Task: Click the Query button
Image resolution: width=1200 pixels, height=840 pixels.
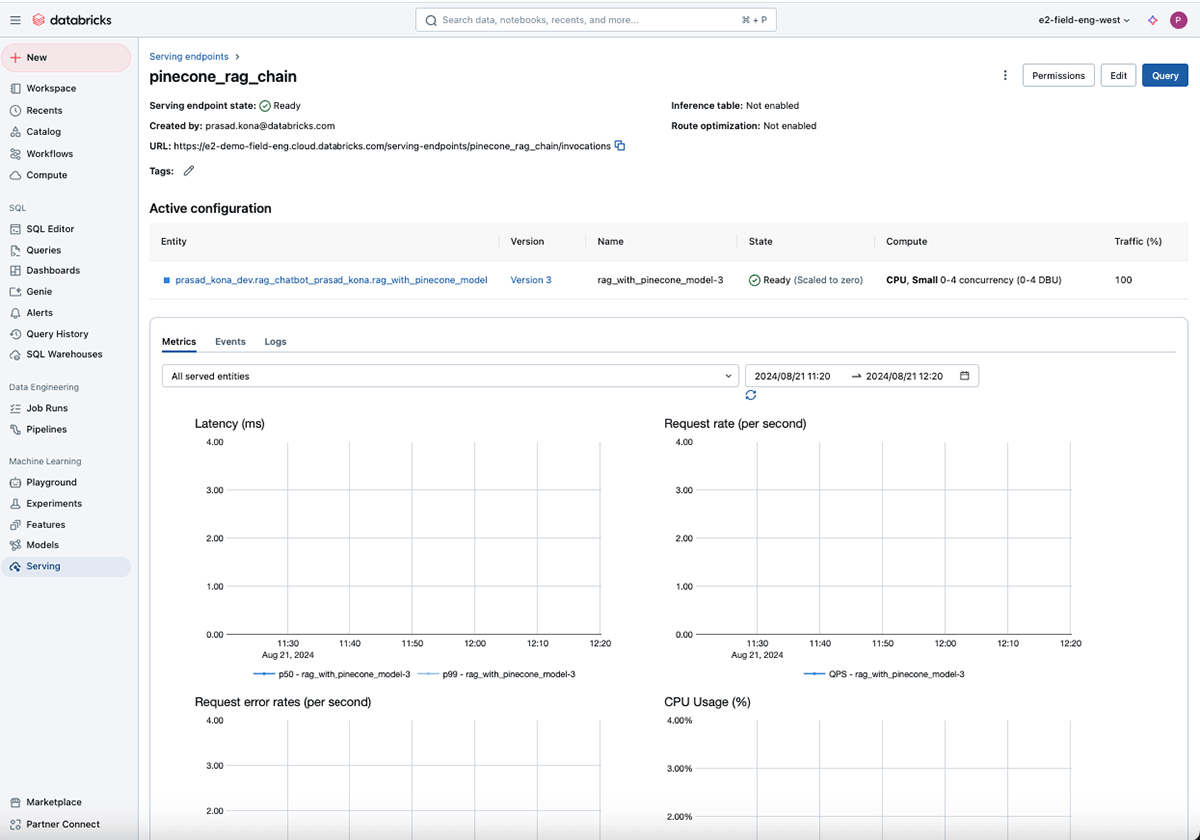Action: tap(1165, 76)
